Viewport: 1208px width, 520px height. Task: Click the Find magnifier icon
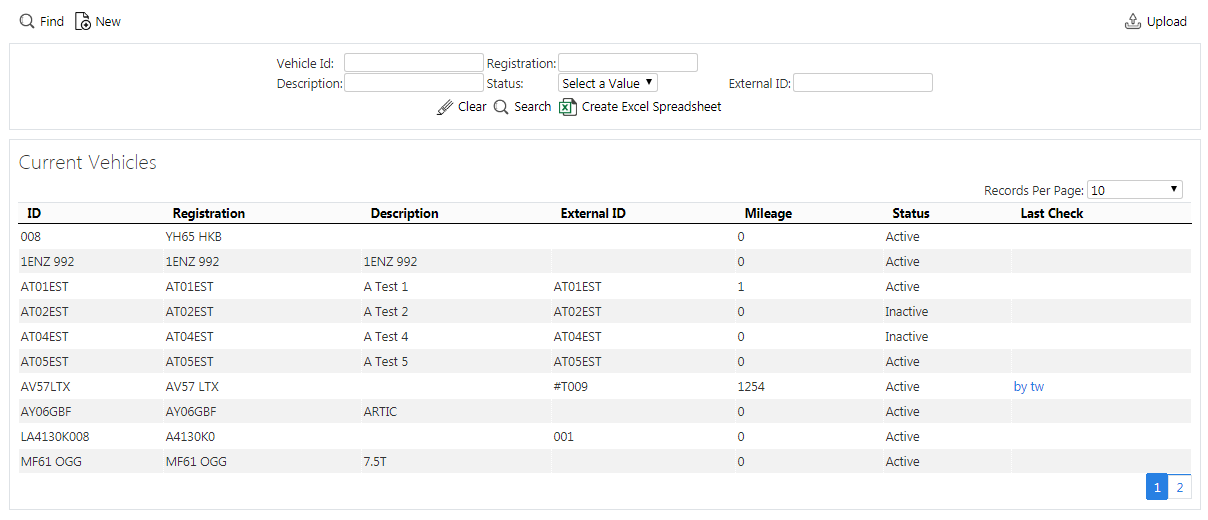[x=27, y=21]
